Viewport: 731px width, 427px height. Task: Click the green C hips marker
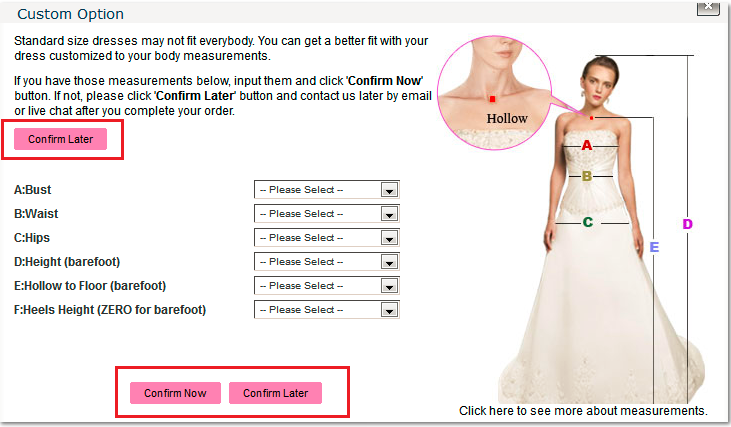[x=588, y=222]
